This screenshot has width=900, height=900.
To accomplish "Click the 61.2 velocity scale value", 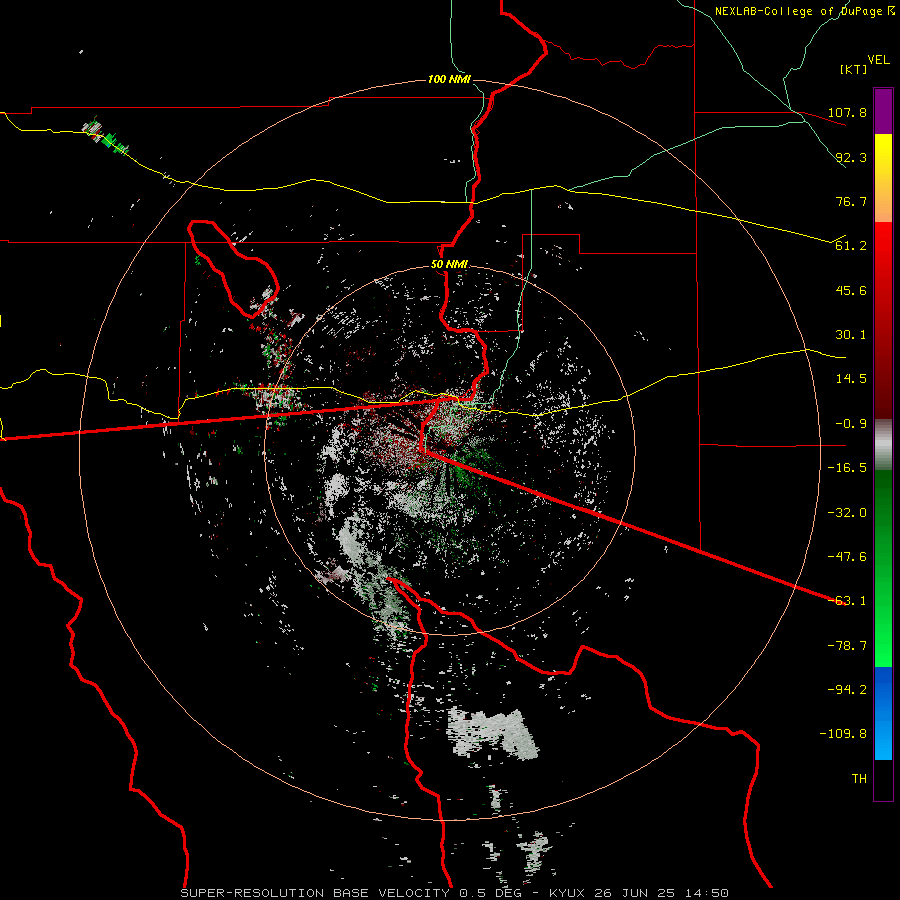I will click(851, 246).
